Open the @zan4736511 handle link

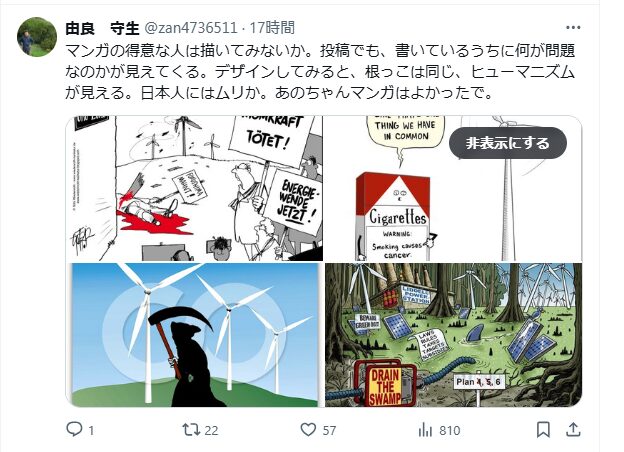pyautogui.click(x=190, y=28)
